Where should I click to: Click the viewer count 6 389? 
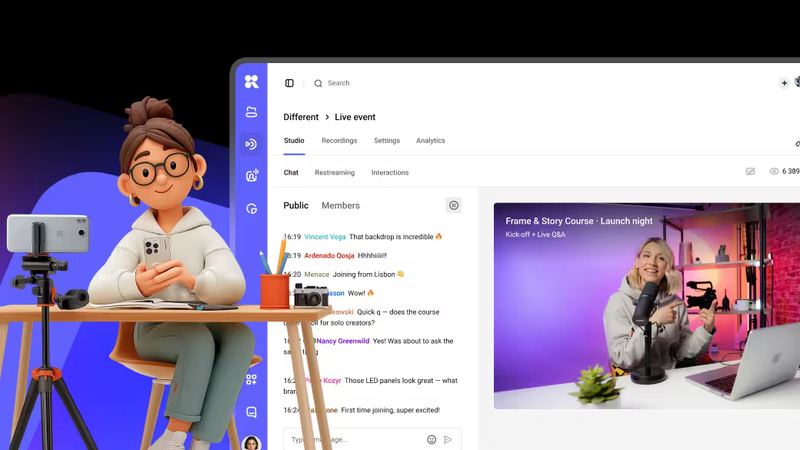coord(791,171)
